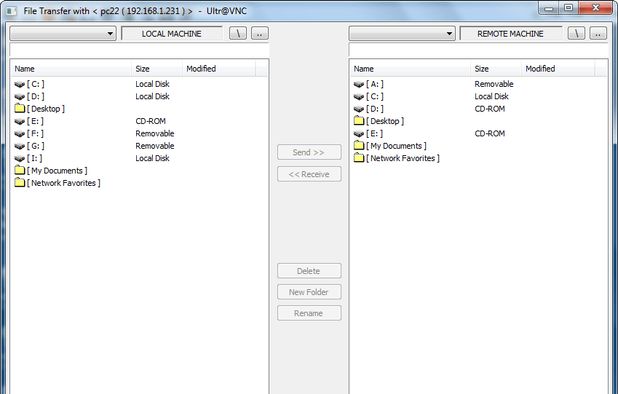The width and height of the screenshot is (618, 394).
Task: Click the remote D: CD-ROM drive icon
Action: pos(359,109)
